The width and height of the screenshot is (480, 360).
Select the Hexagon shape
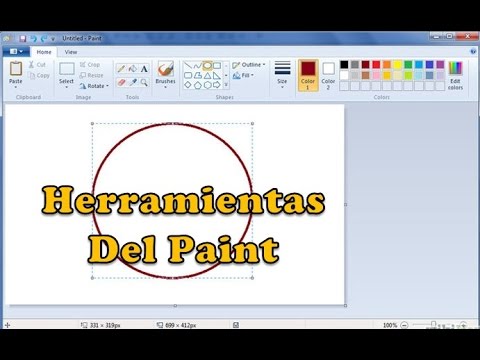207,85
